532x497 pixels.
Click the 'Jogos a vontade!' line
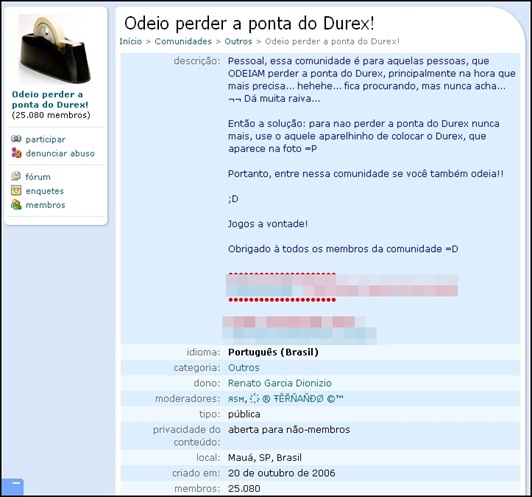(268, 224)
